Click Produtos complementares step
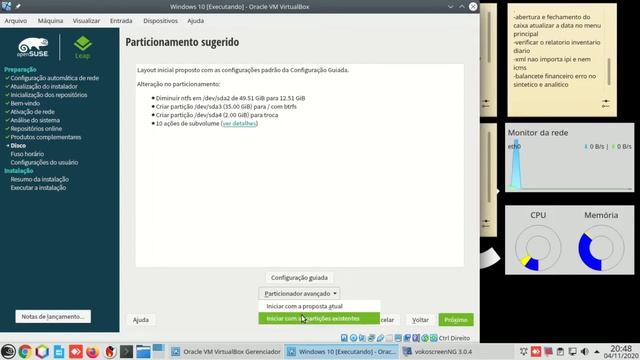640x360 pixels. pyautogui.click(x=46, y=137)
